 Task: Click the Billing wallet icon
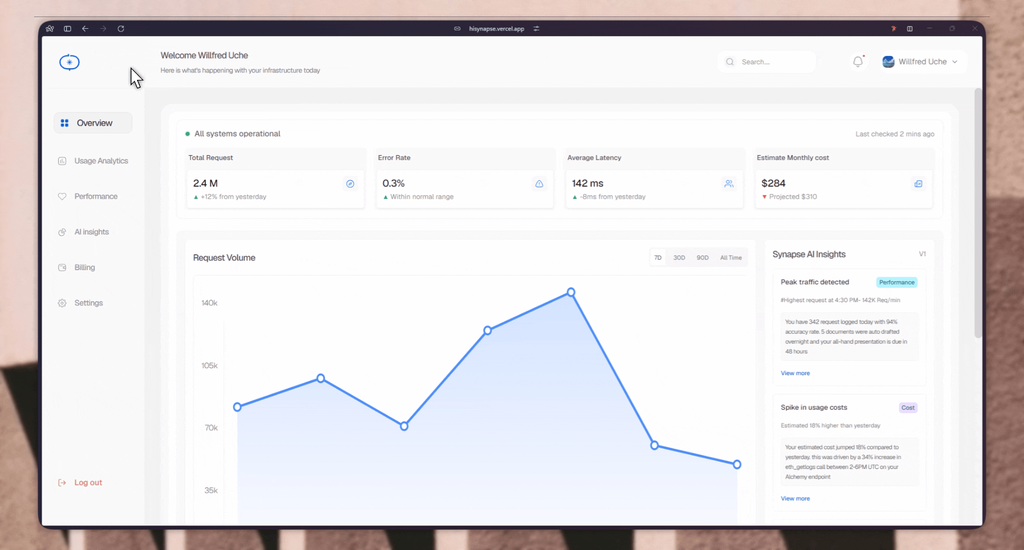[x=62, y=267]
